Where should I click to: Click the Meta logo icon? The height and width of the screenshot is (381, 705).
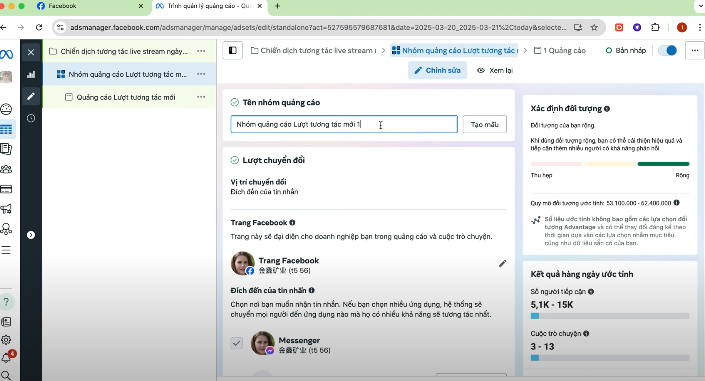click(6, 54)
